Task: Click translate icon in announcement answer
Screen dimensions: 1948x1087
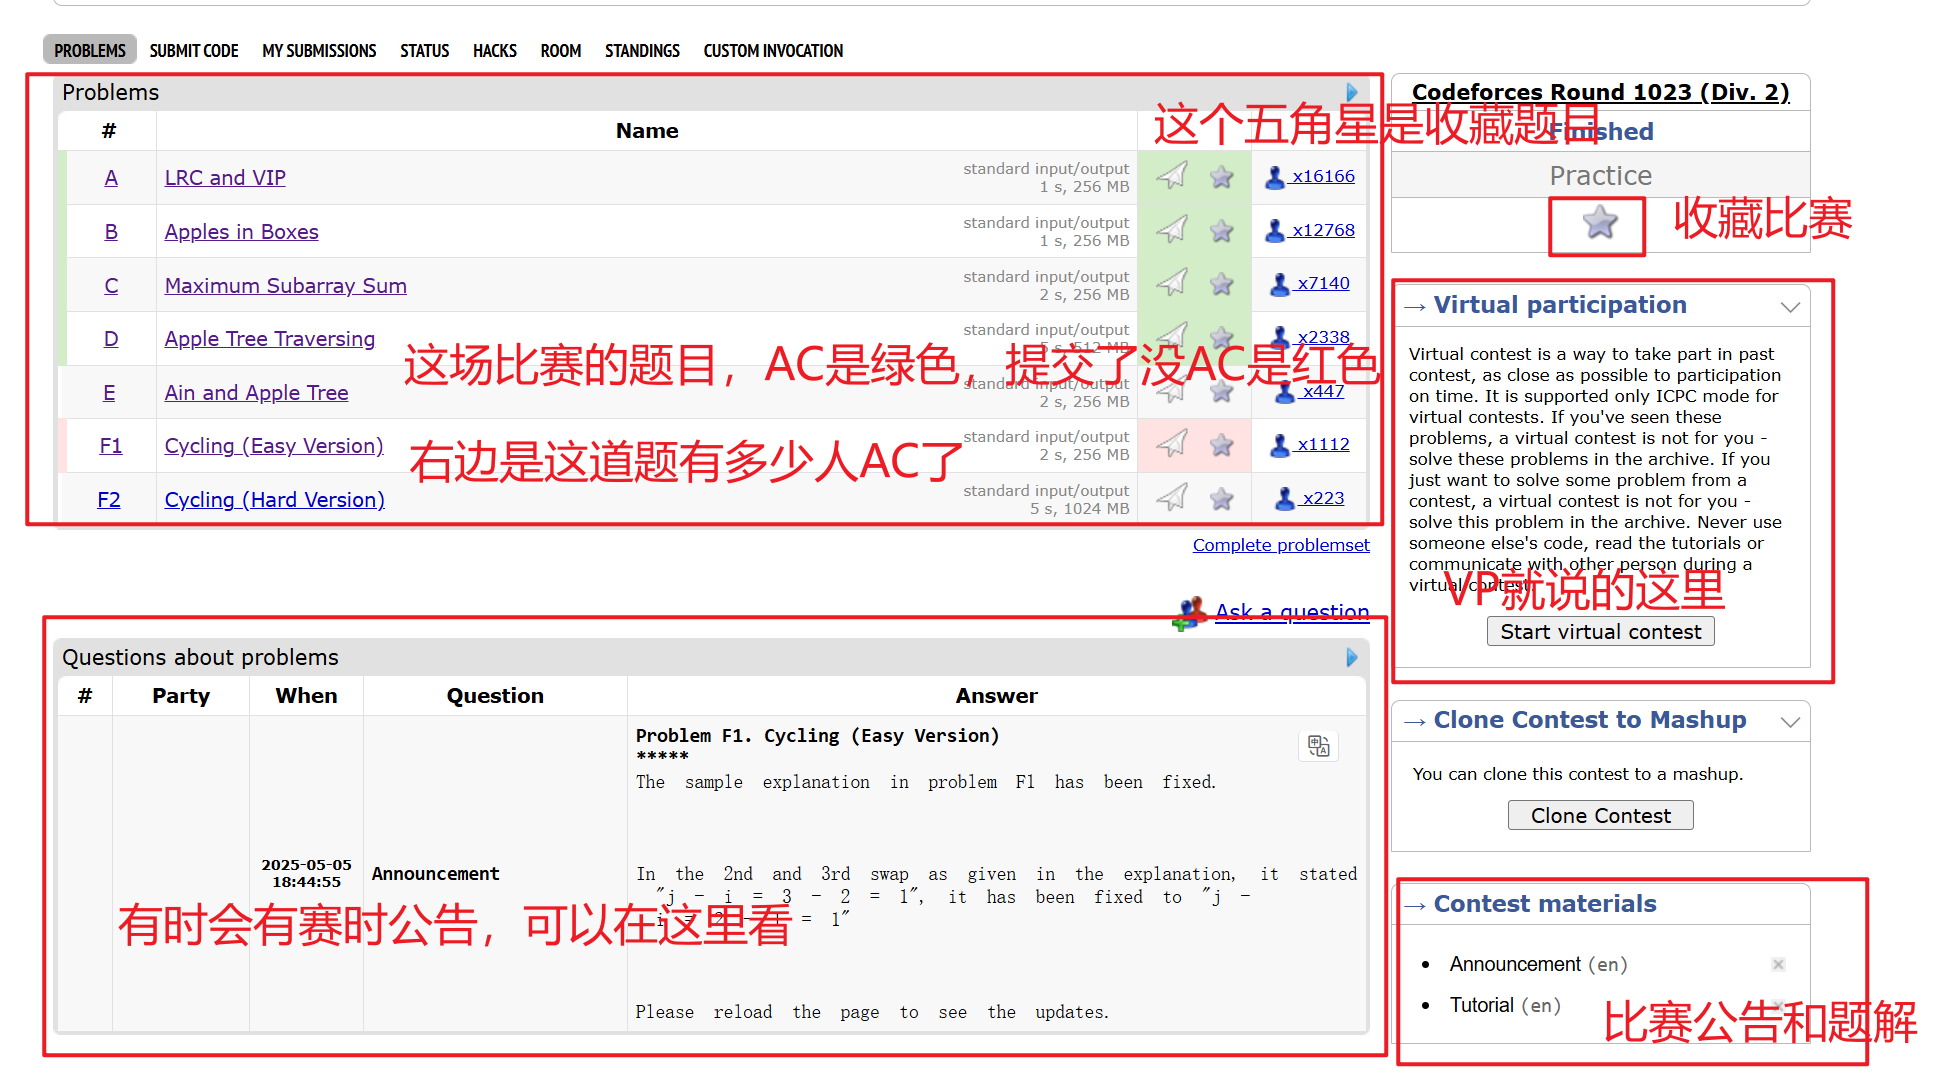Action: pos(1318,746)
